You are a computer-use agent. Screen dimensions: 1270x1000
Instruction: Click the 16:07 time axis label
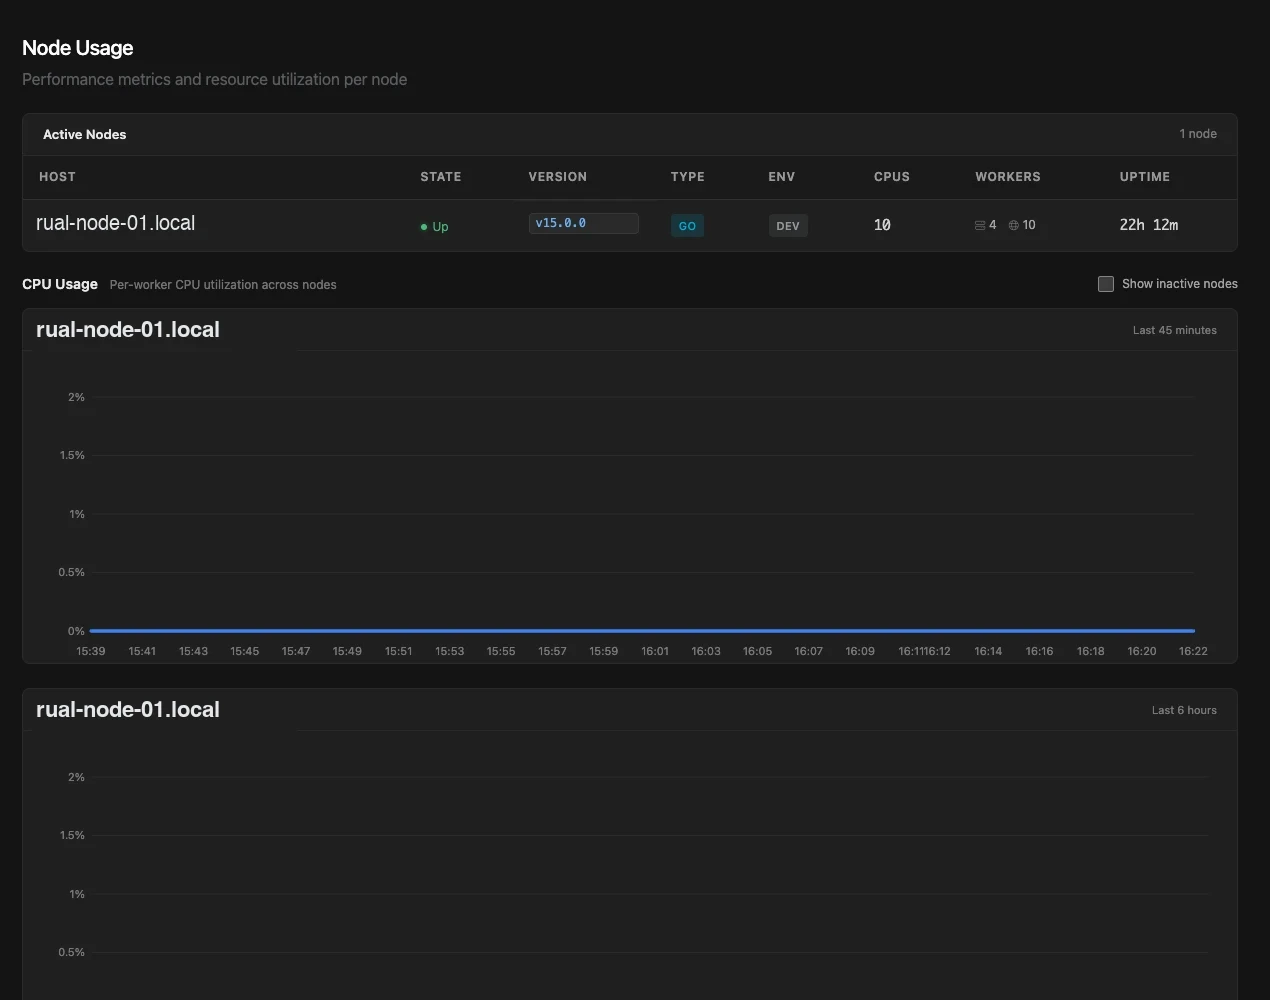pyautogui.click(x=809, y=651)
